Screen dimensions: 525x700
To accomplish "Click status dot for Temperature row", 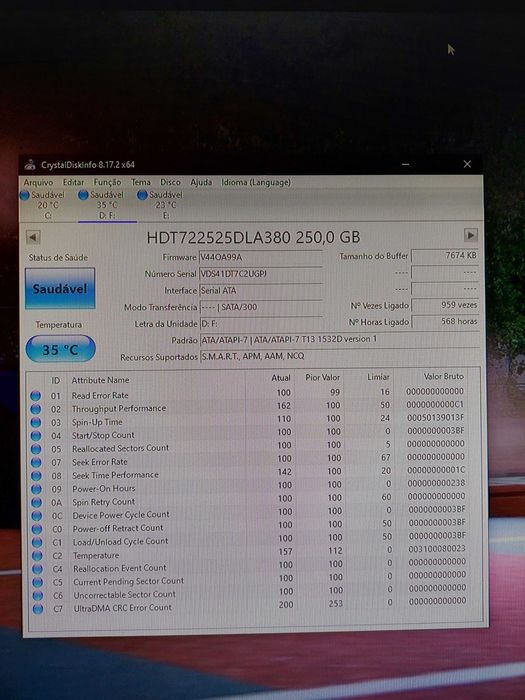I will [x=37, y=556].
